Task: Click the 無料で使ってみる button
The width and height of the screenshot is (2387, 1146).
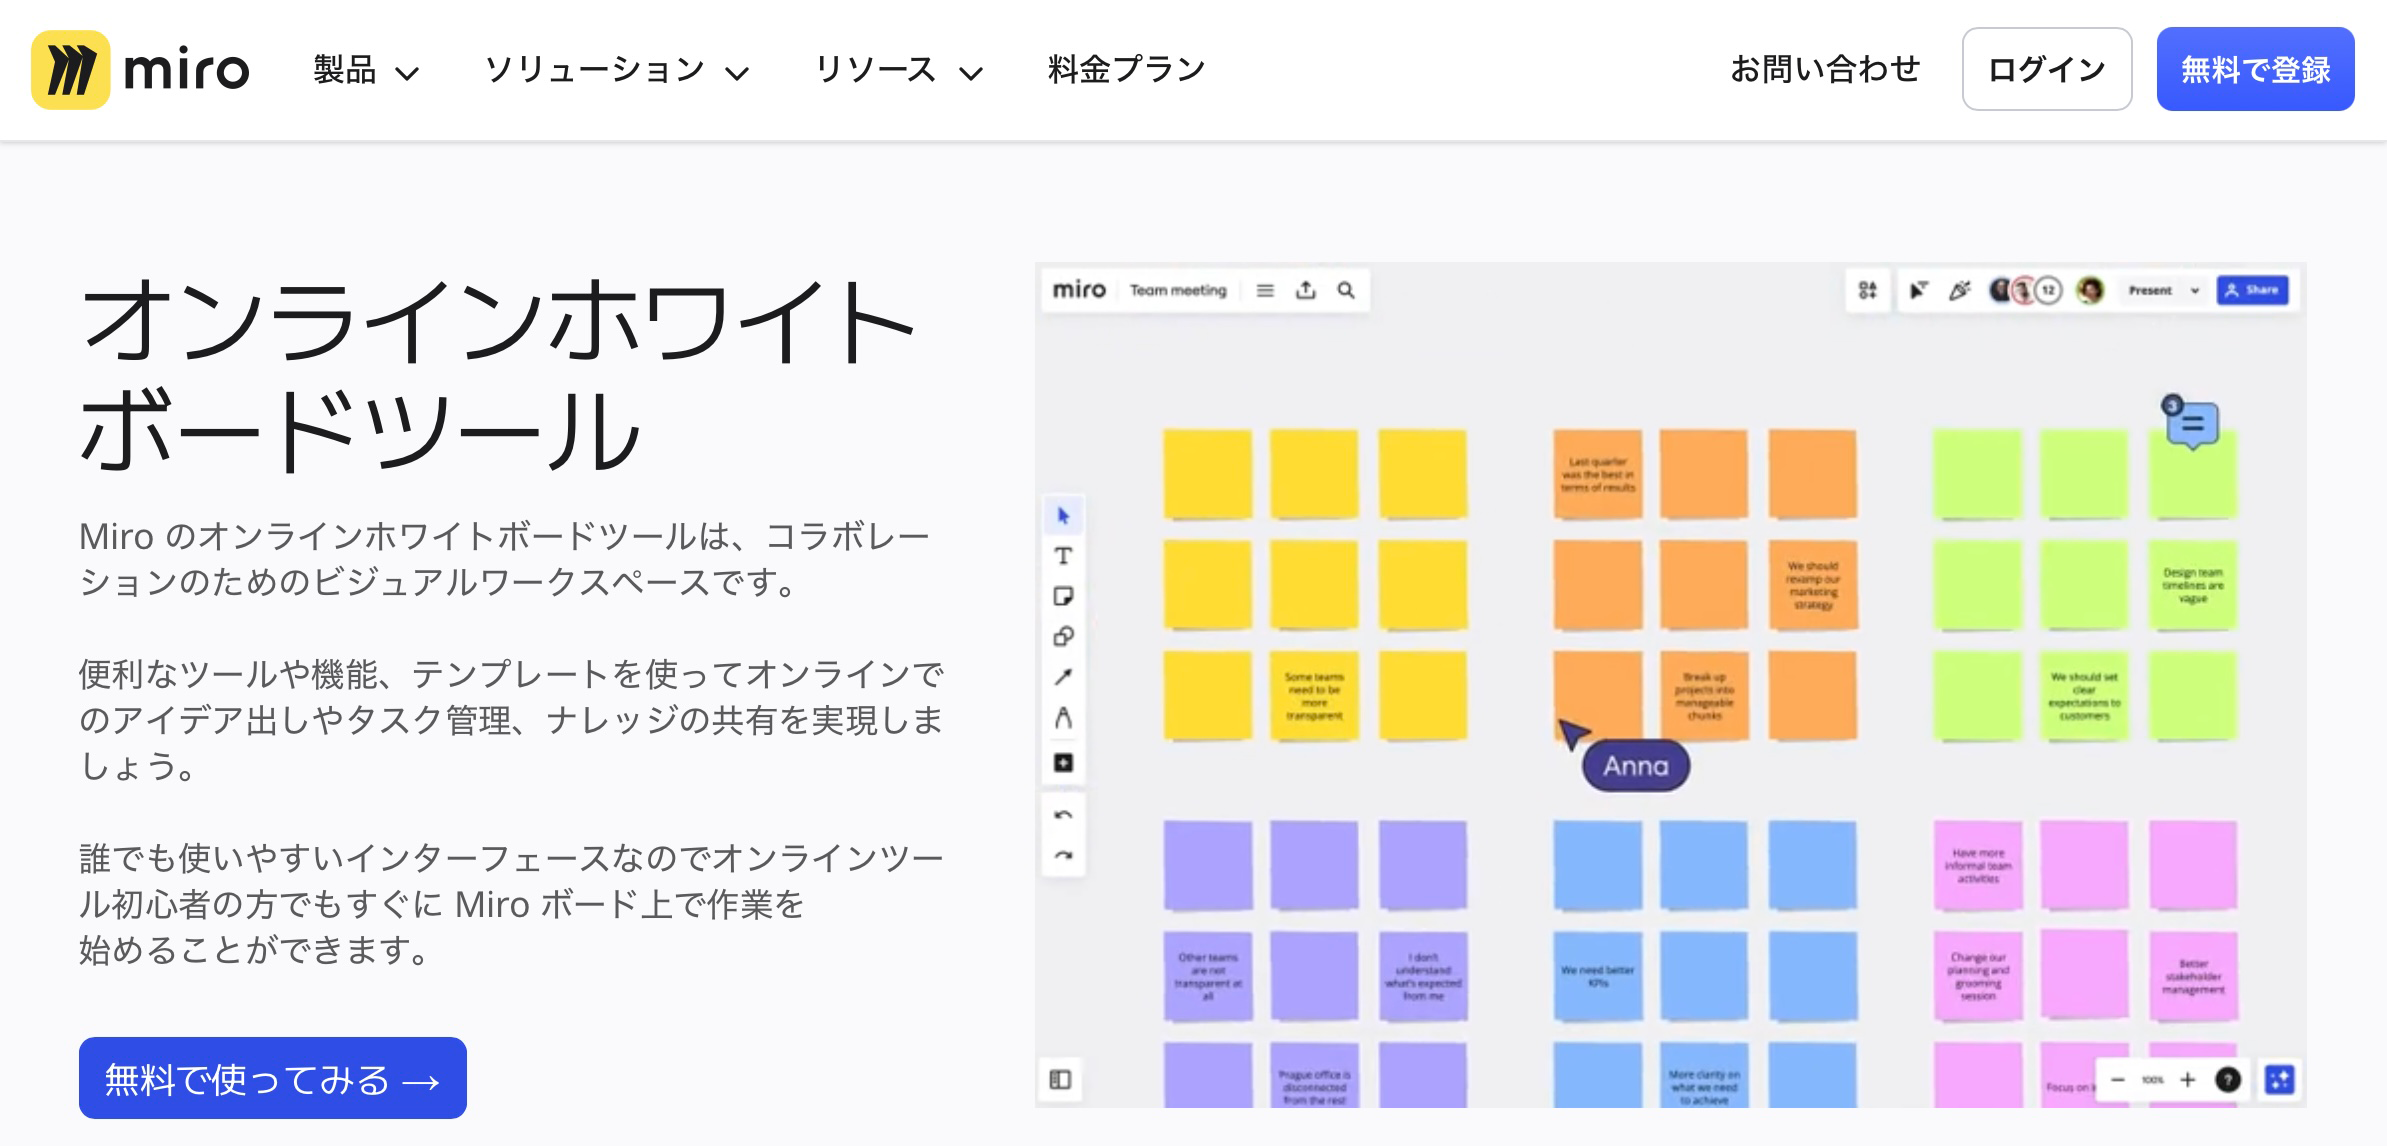Action: pos(272,1078)
